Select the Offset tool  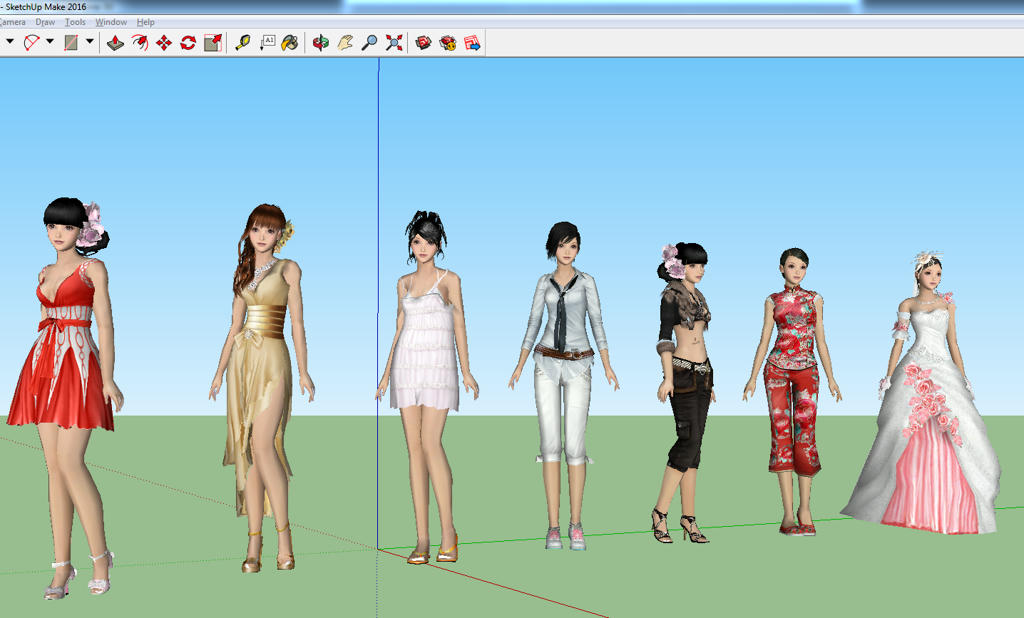pyautogui.click(x=140, y=43)
